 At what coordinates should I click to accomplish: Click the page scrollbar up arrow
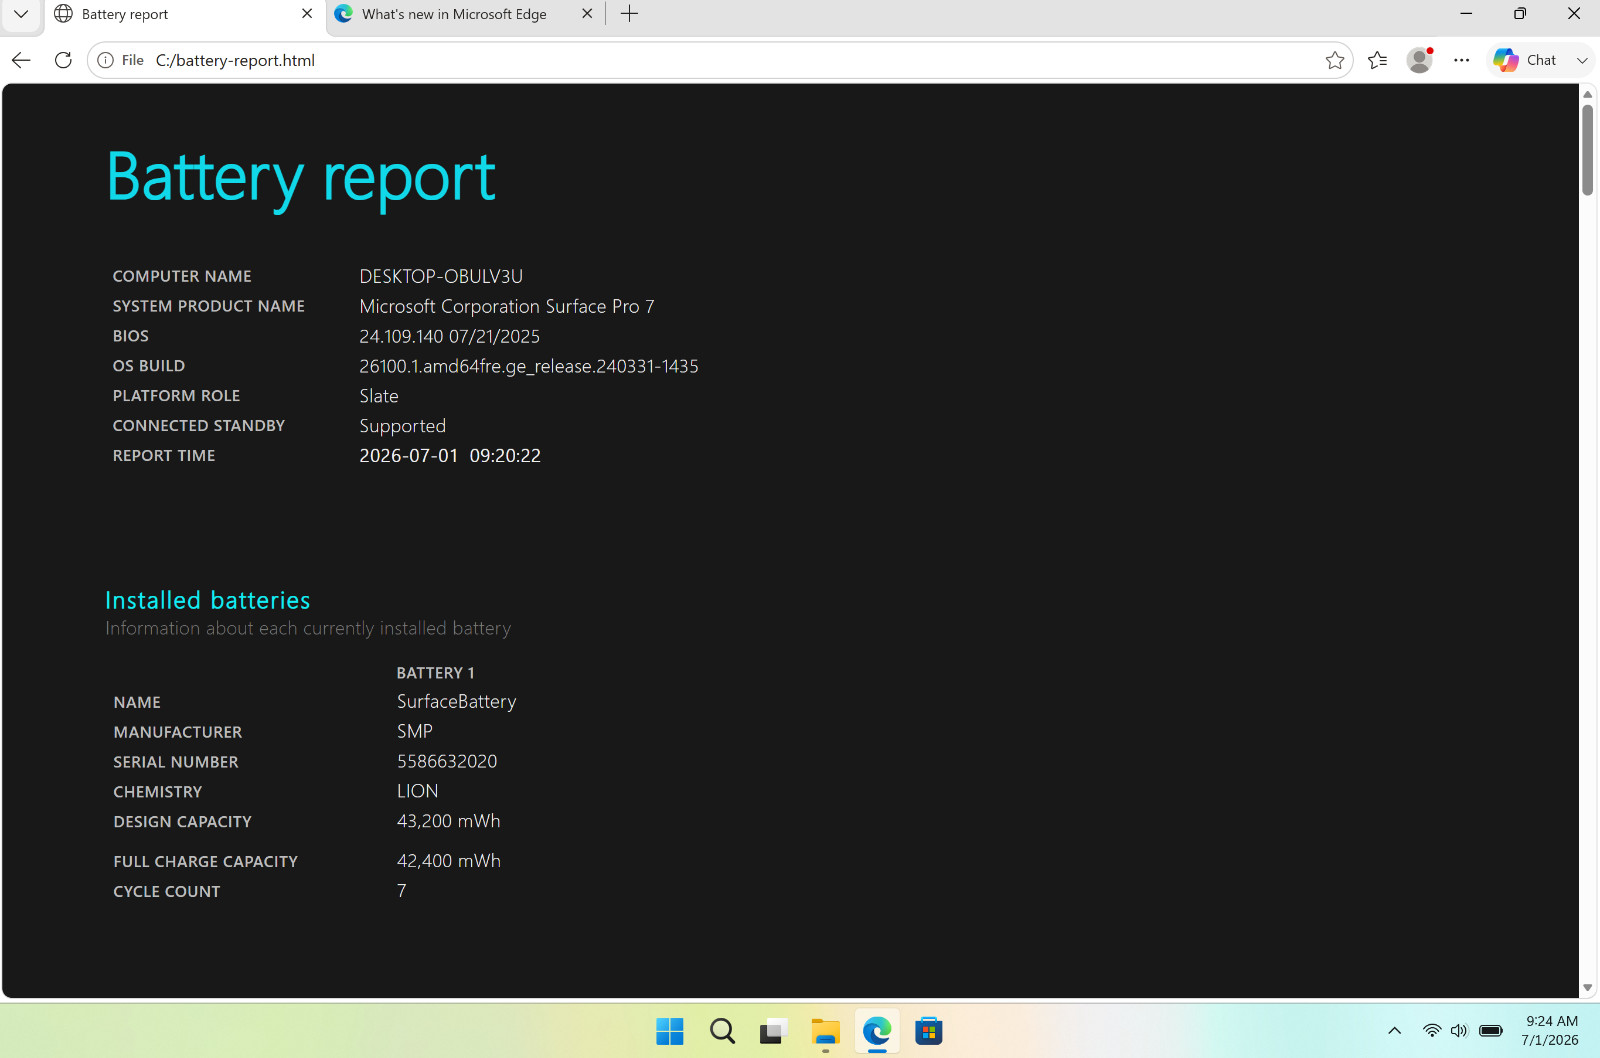1587,94
